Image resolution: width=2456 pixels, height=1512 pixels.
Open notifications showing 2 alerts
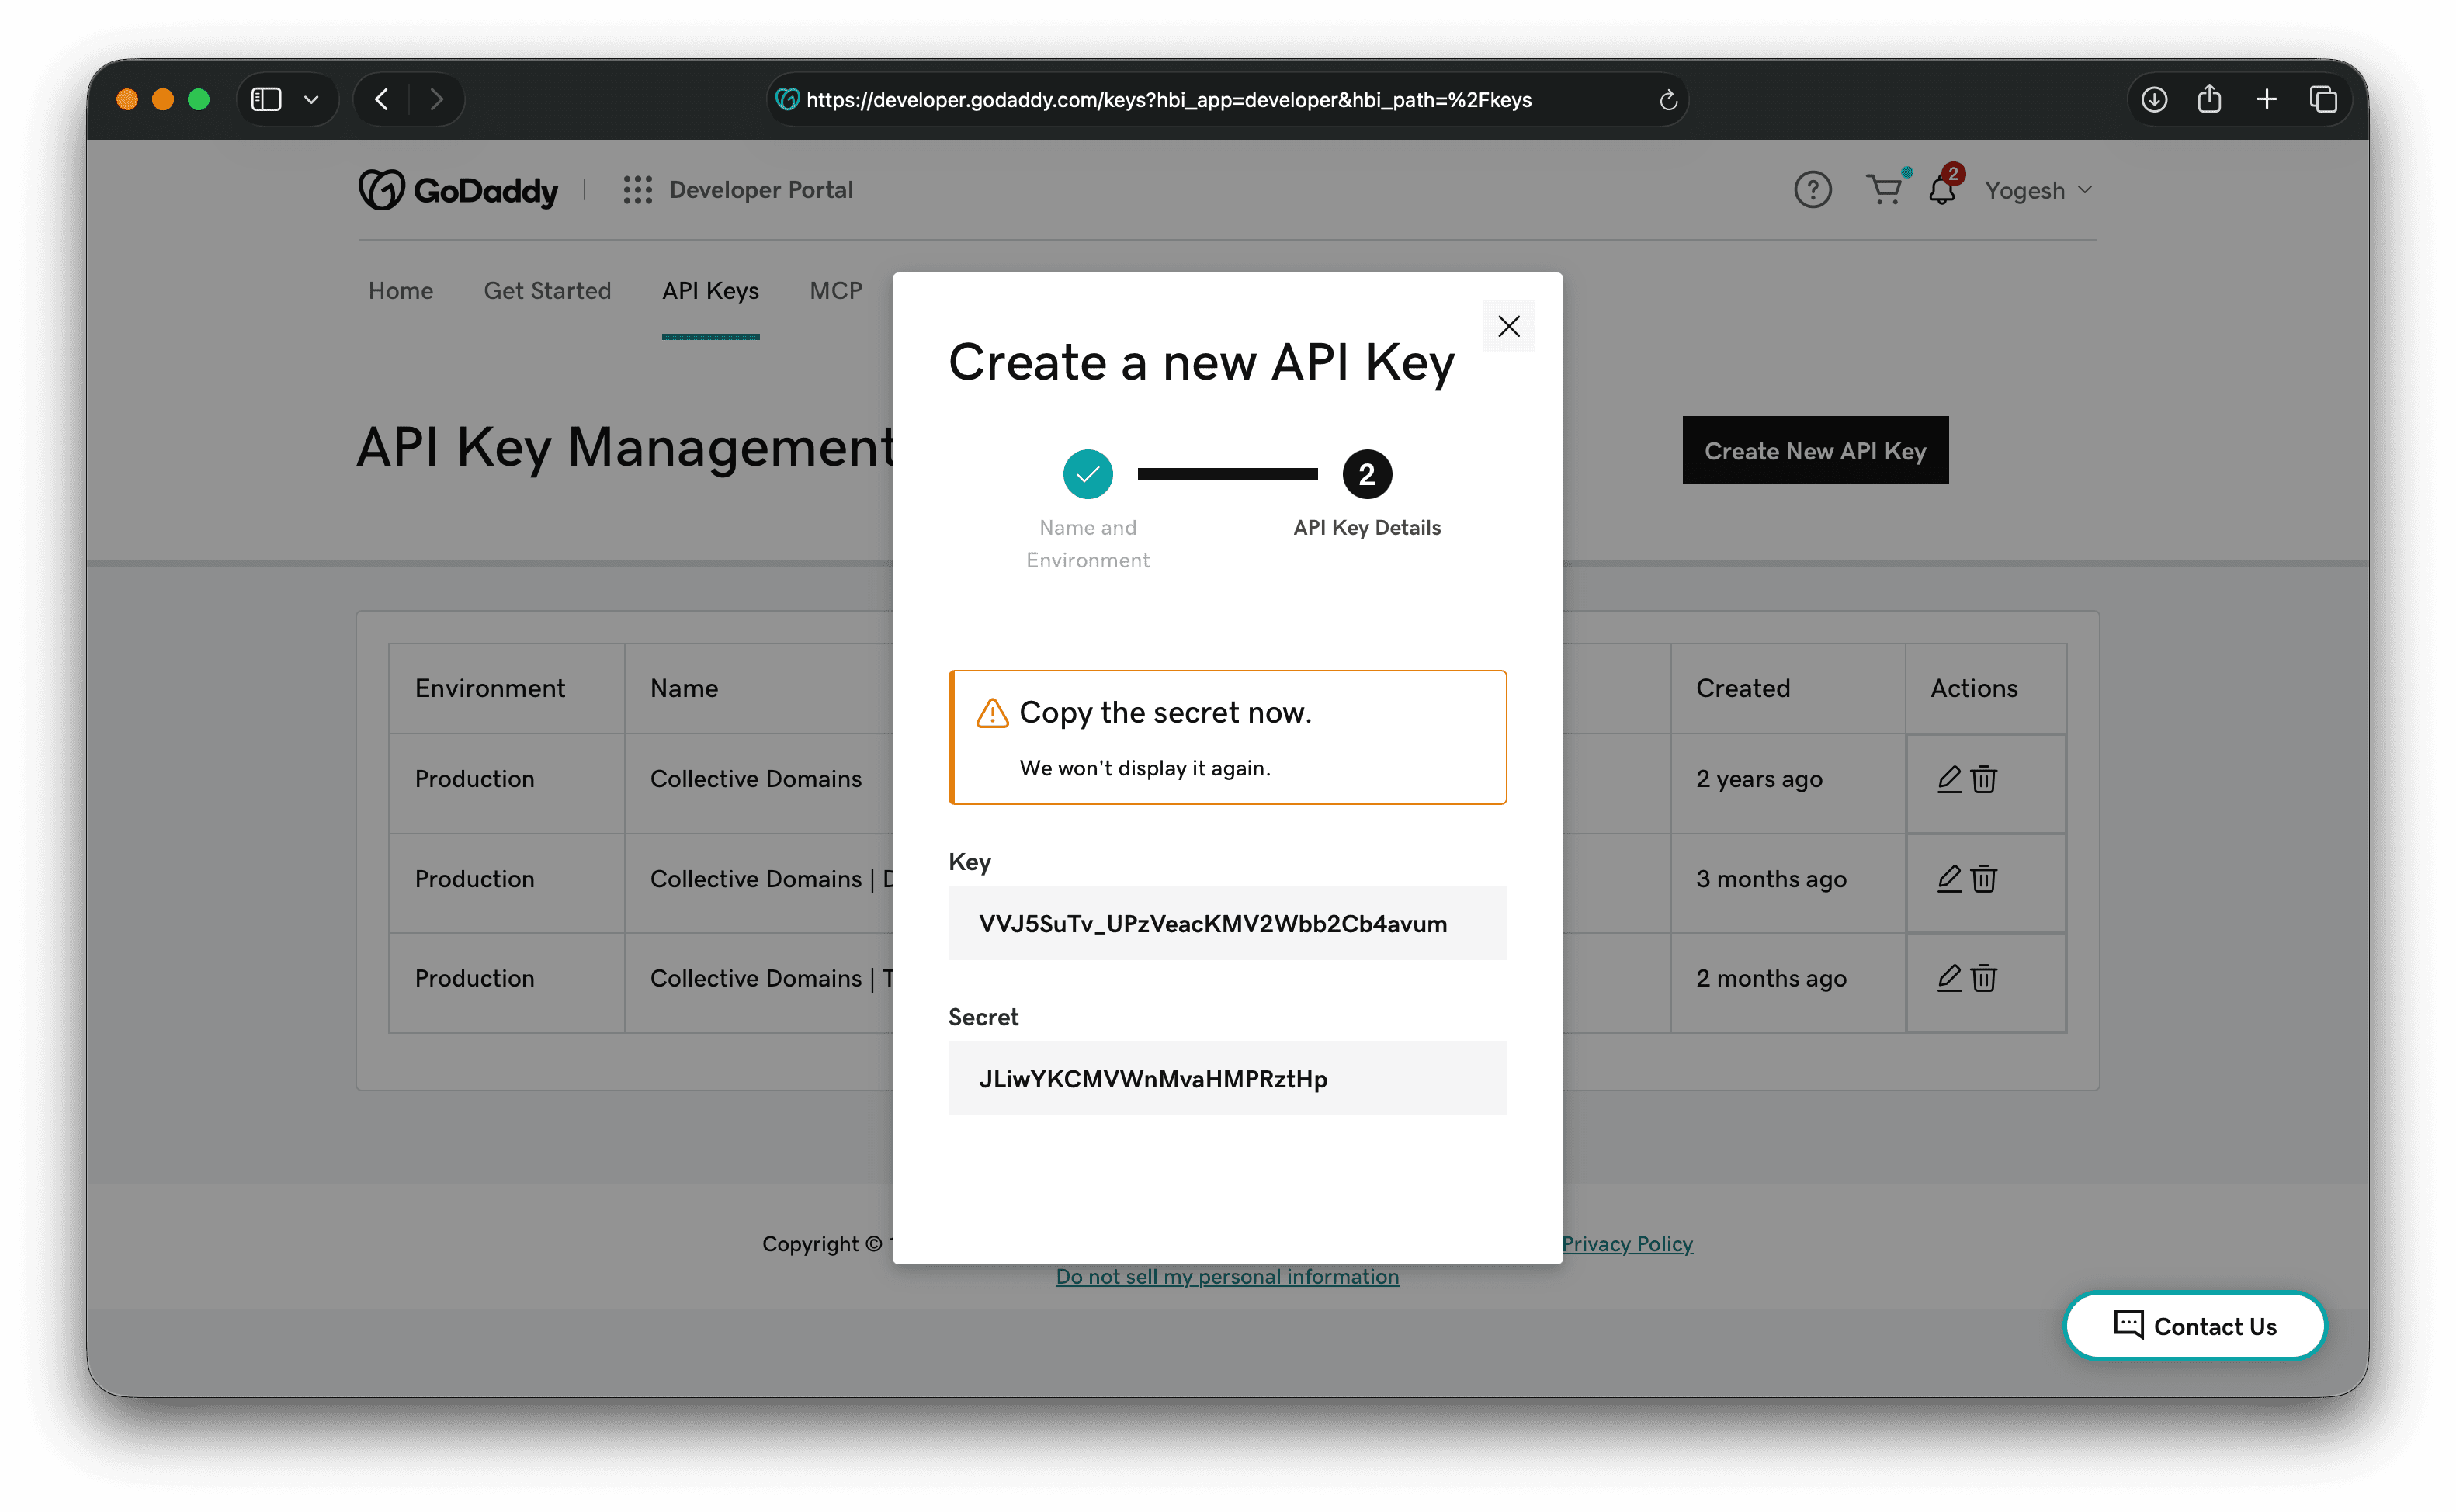click(x=1941, y=190)
